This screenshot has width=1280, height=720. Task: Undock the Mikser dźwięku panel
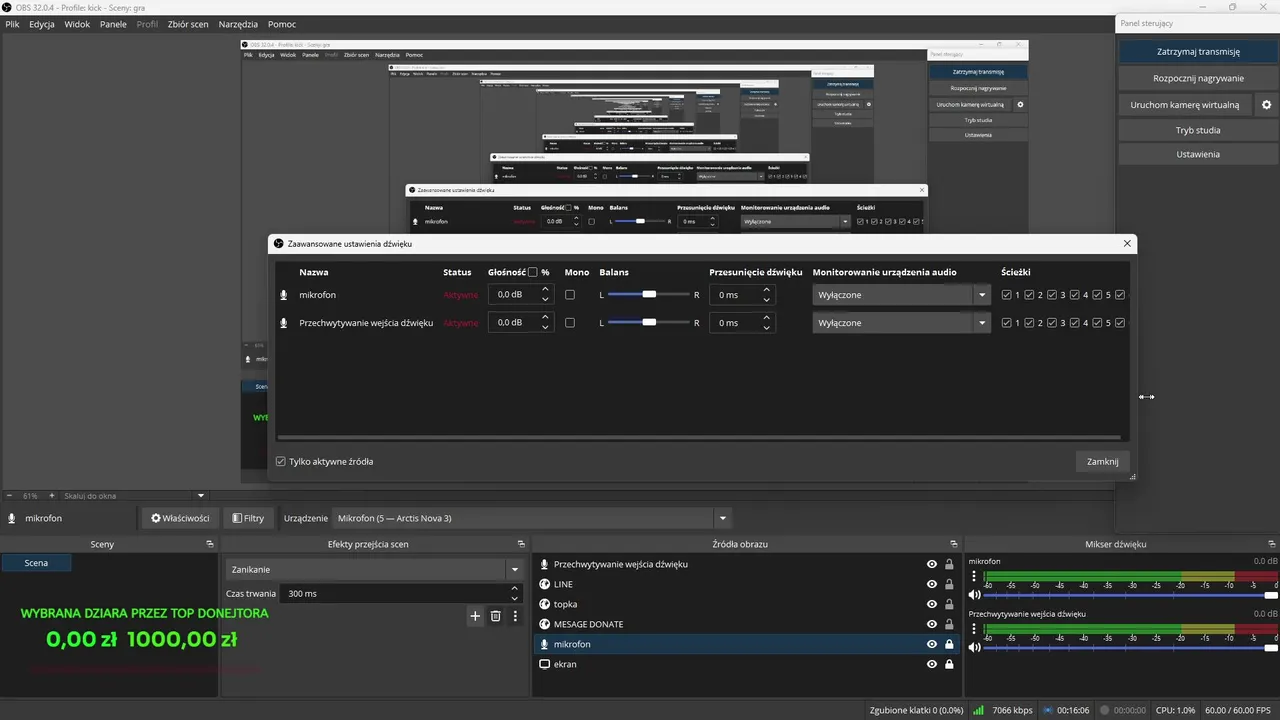click(1270, 544)
